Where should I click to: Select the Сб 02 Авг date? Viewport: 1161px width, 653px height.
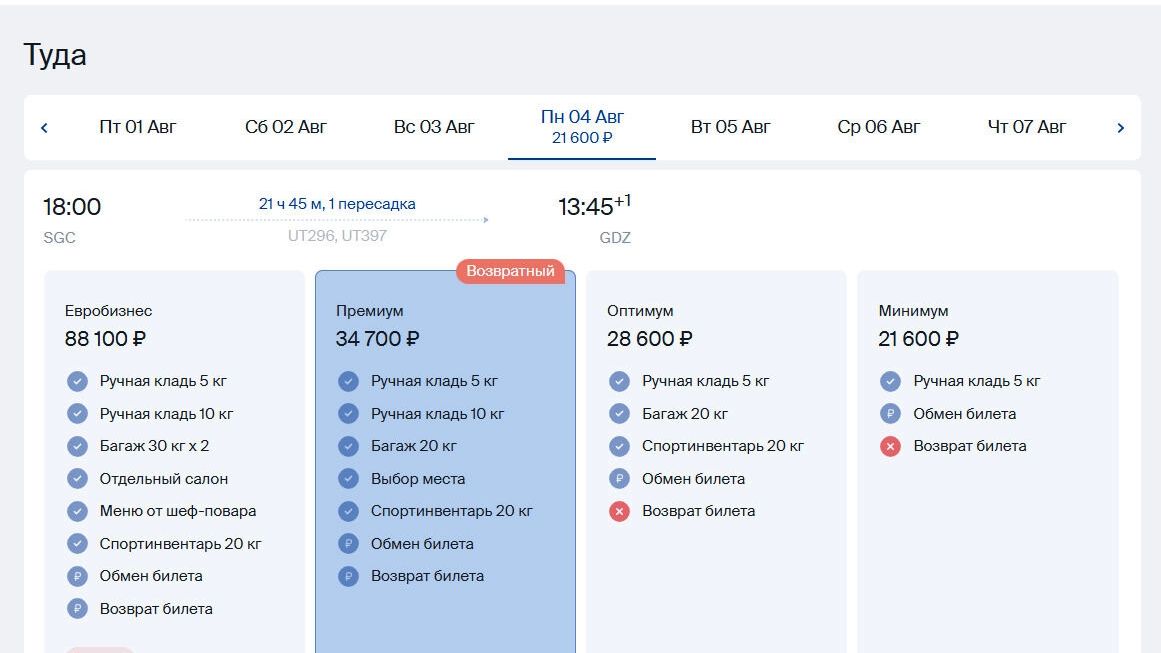point(286,127)
